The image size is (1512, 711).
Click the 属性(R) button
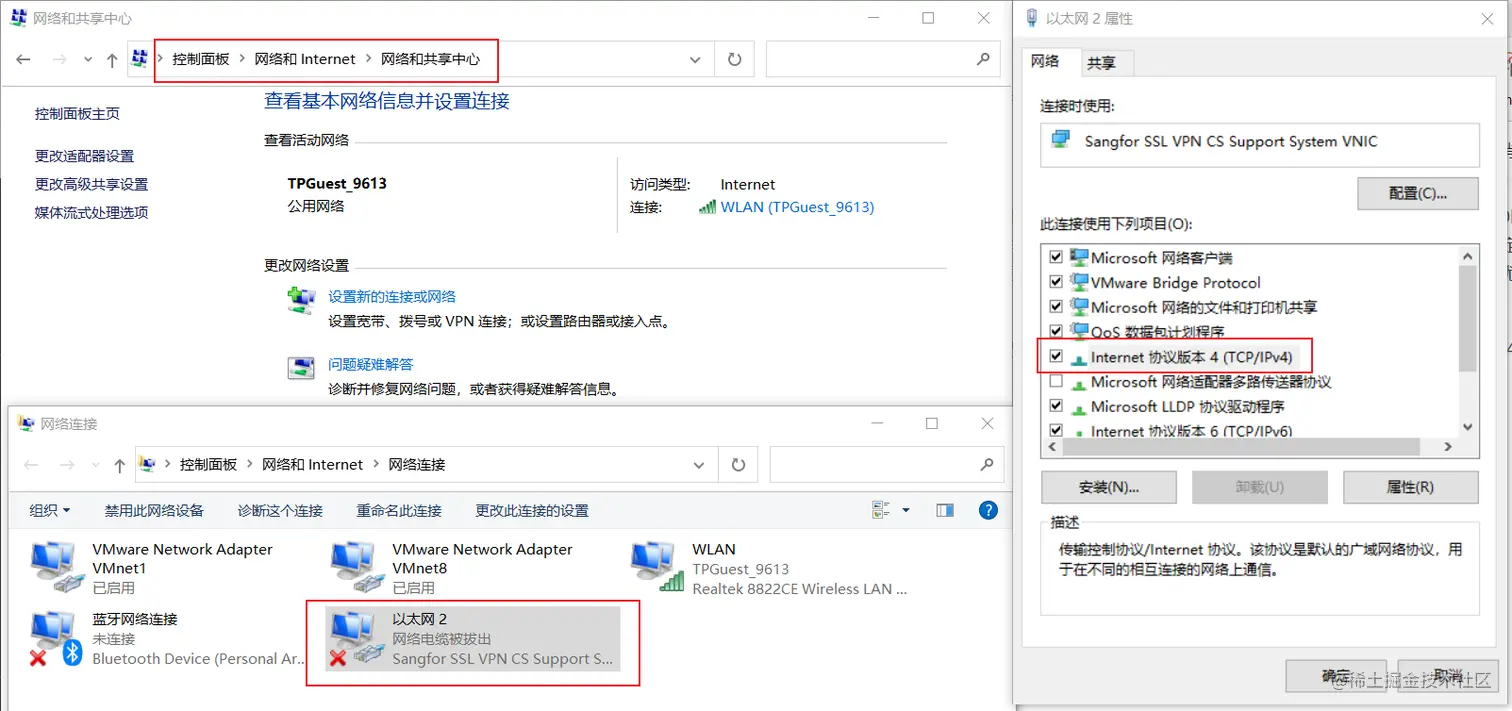[x=1410, y=487]
